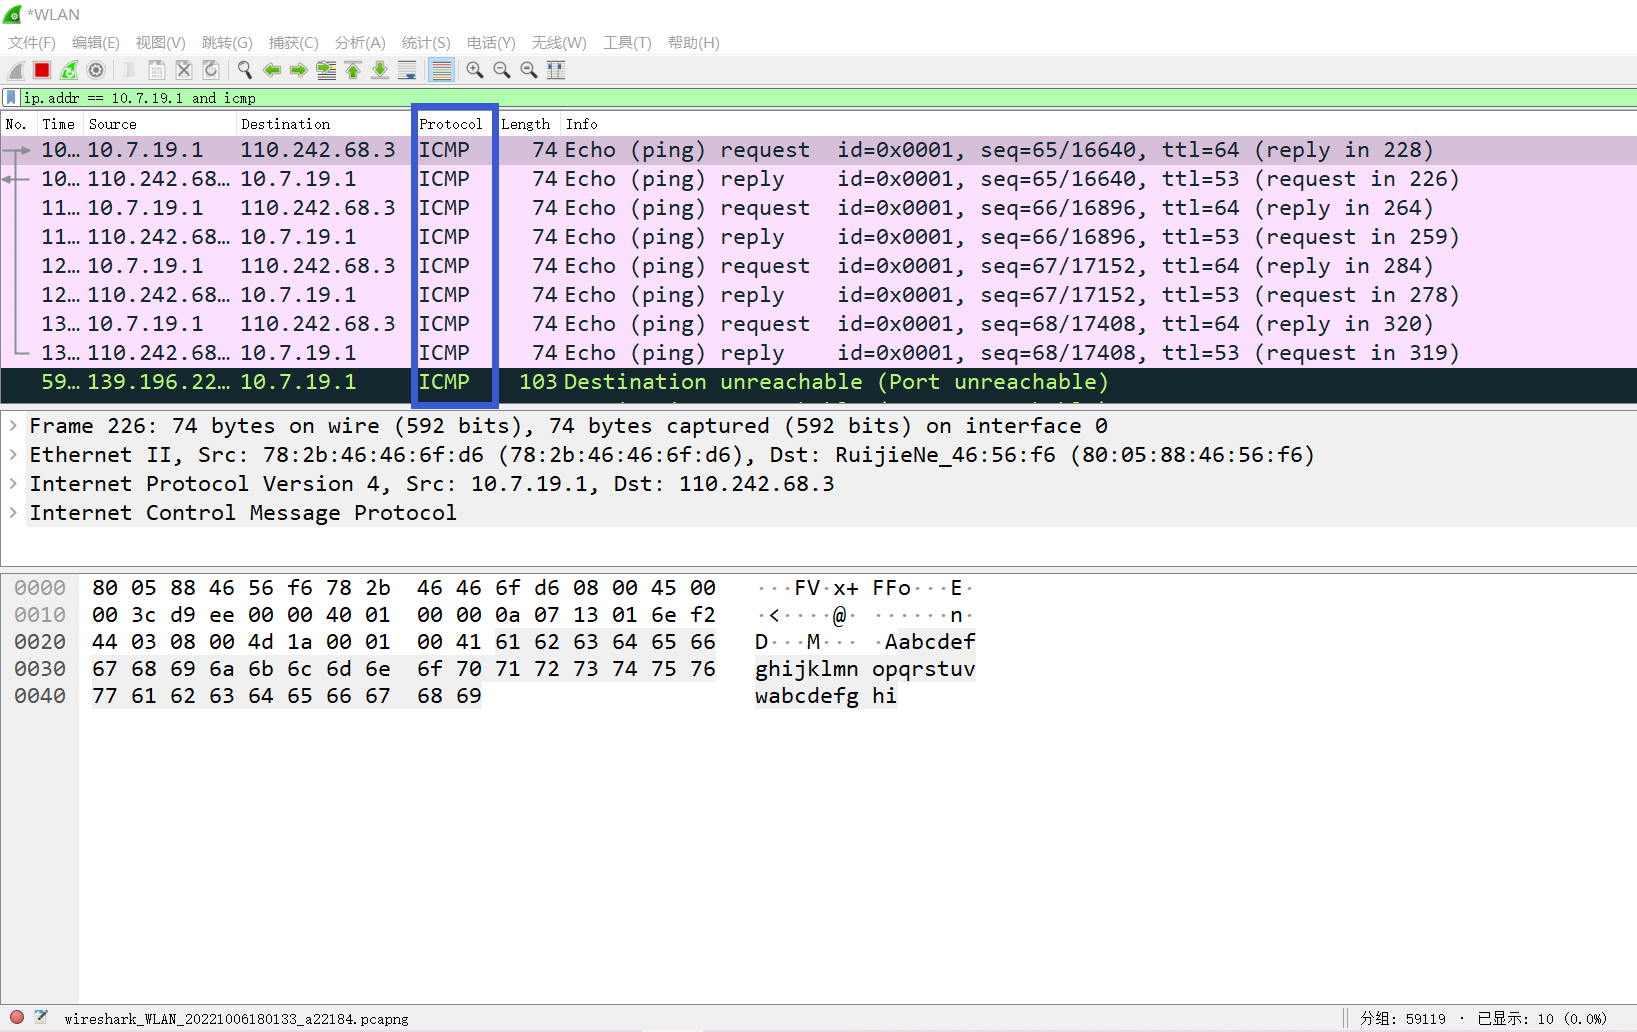Click the 分组: 59119 packet count
The image size is (1637, 1032).
click(x=1402, y=1019)
